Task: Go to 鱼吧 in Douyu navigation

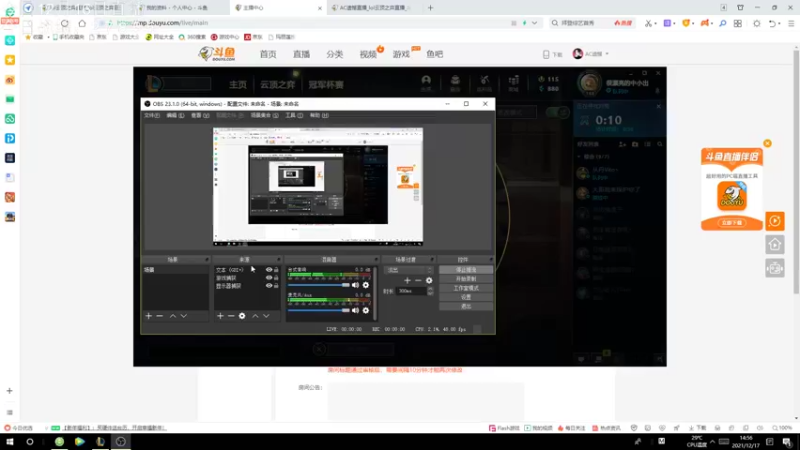Action: (435, 54)
